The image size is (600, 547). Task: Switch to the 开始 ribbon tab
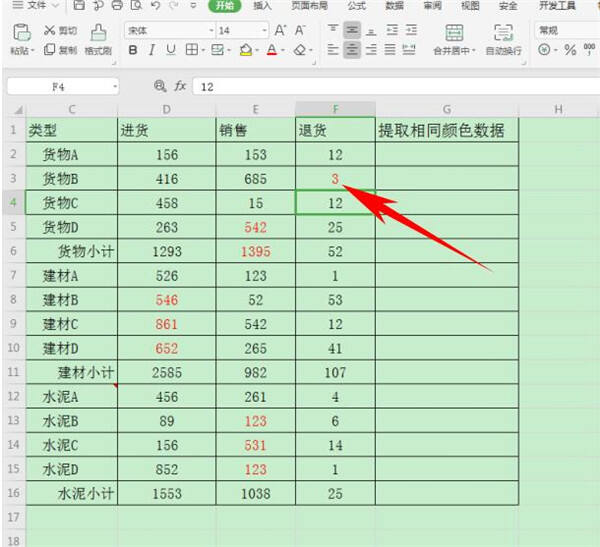pyautogui.click(x=224, y=5)
